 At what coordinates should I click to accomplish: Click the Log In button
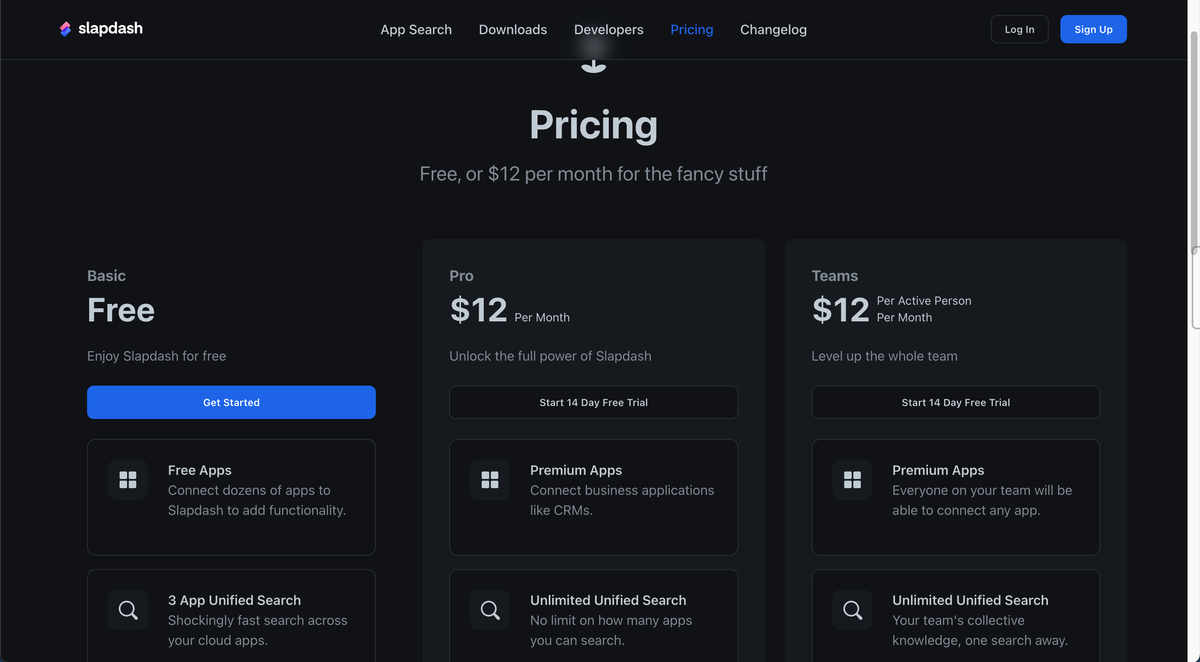pyautogui.click(x=1020, y=29)
